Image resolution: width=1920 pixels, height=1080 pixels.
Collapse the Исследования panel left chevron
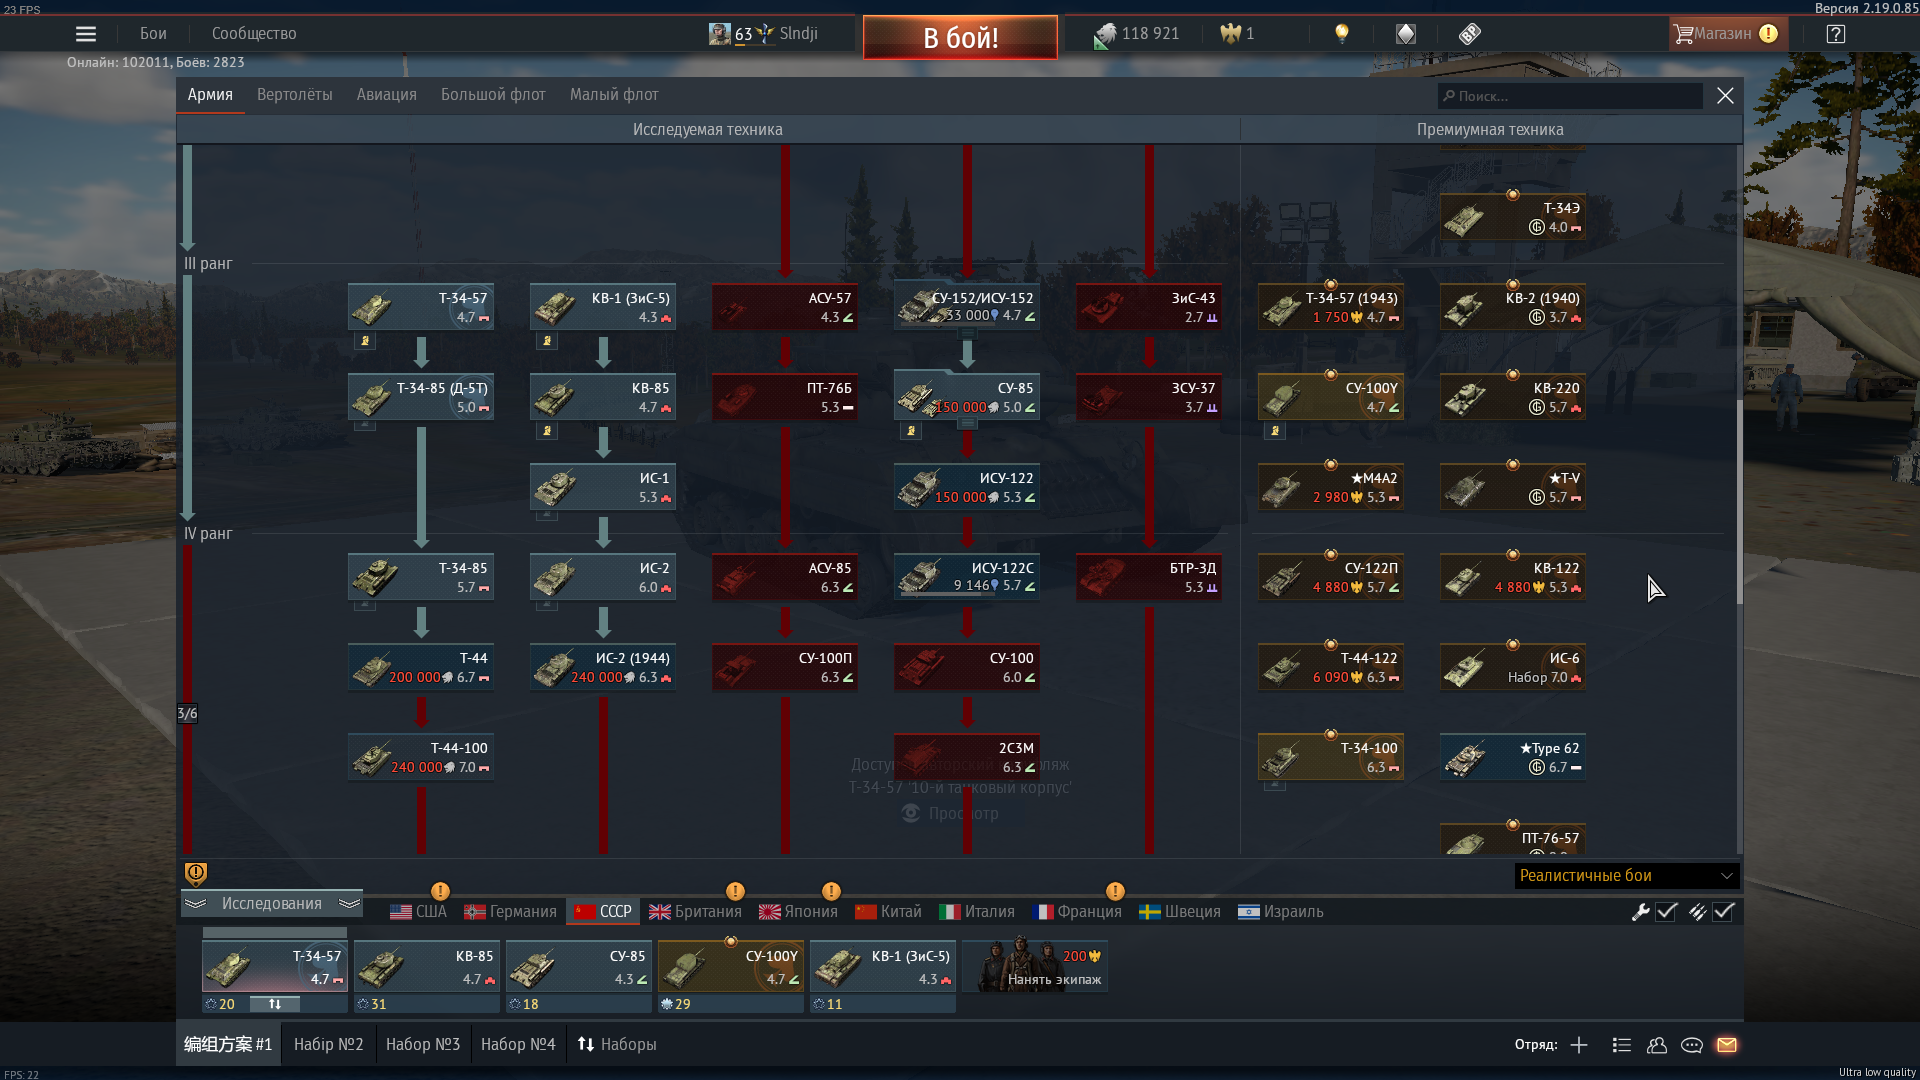tap(196, 904)
